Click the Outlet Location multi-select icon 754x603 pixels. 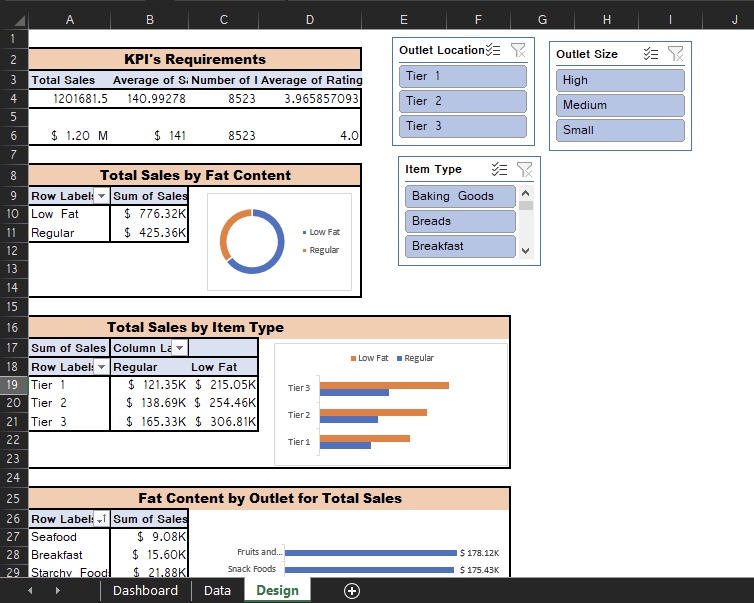tap(493, 50)
